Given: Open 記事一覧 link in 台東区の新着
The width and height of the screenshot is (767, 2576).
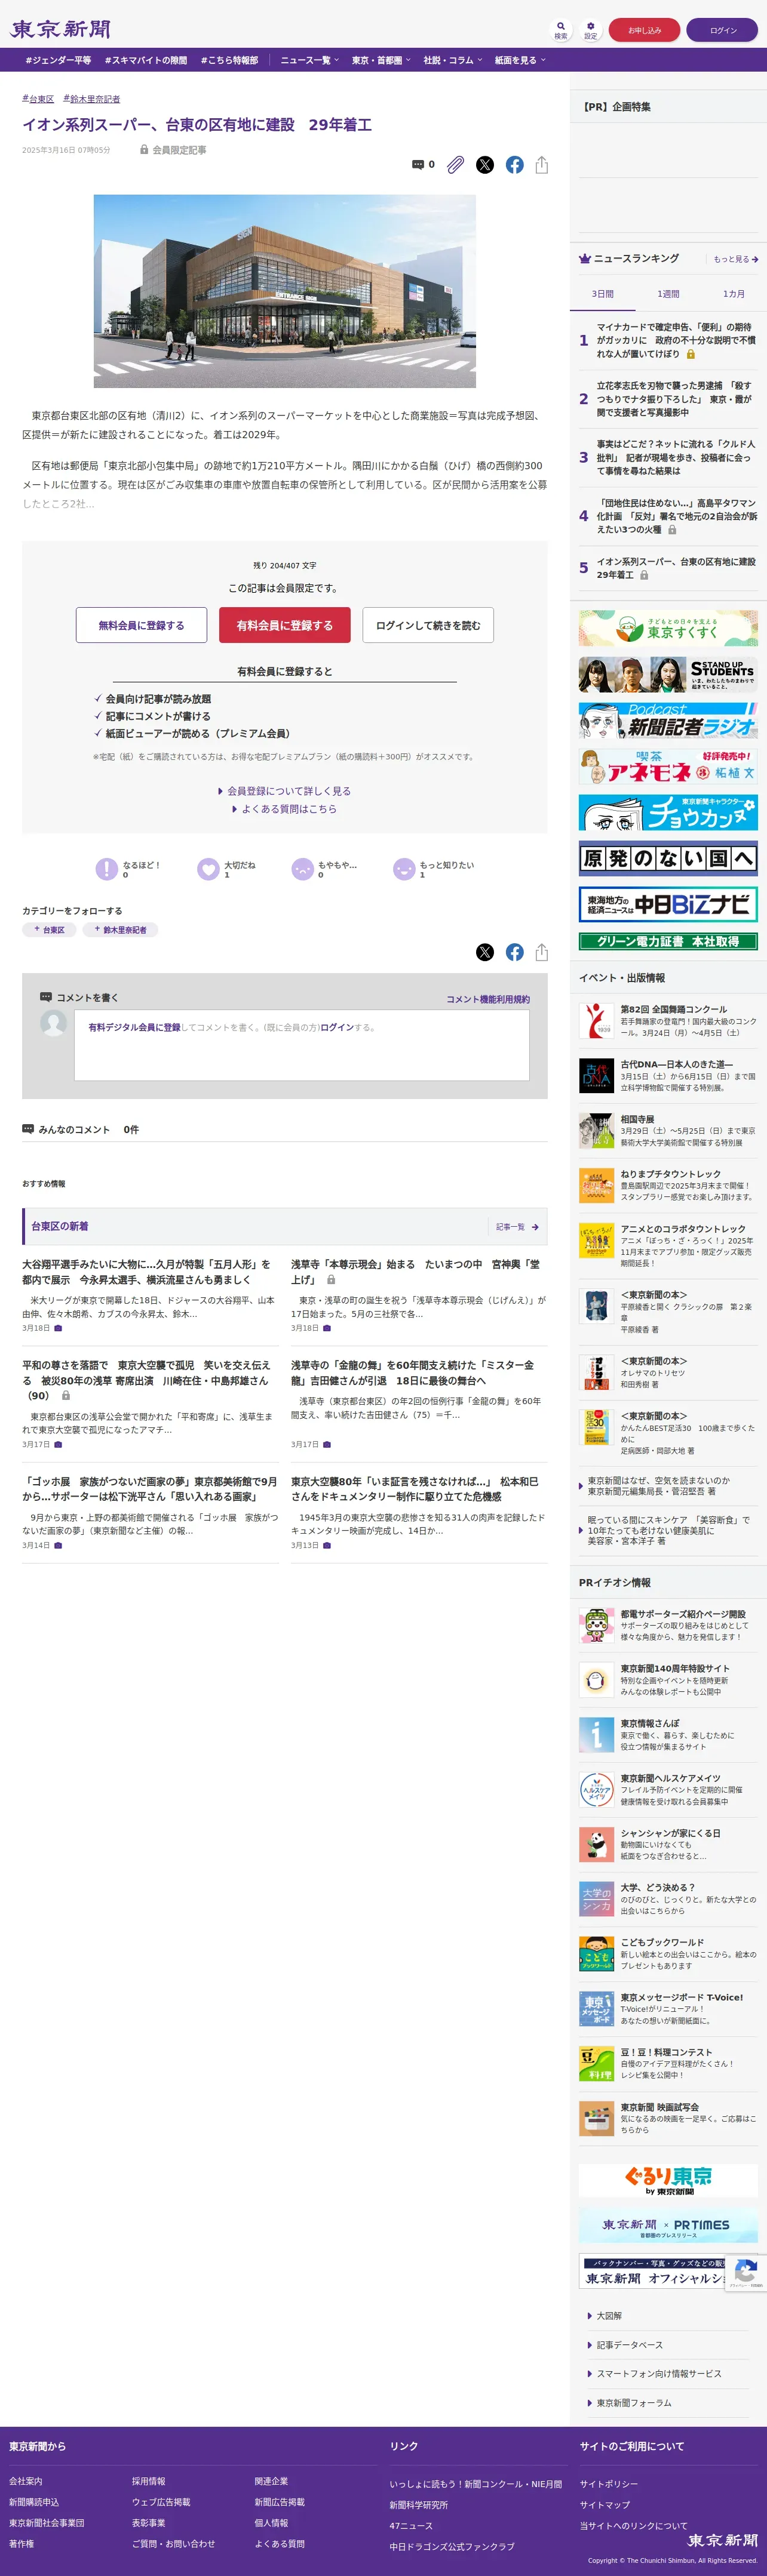Looking at the screenshot, I should coord(517,1227).
